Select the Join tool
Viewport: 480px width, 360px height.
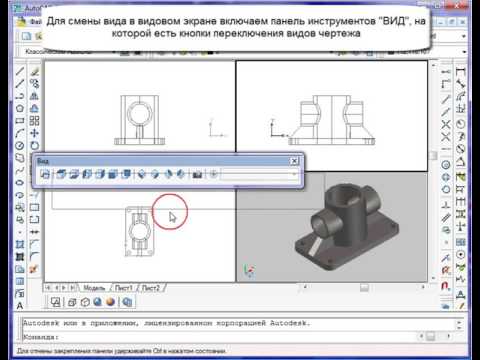click(x=34, y=232)
